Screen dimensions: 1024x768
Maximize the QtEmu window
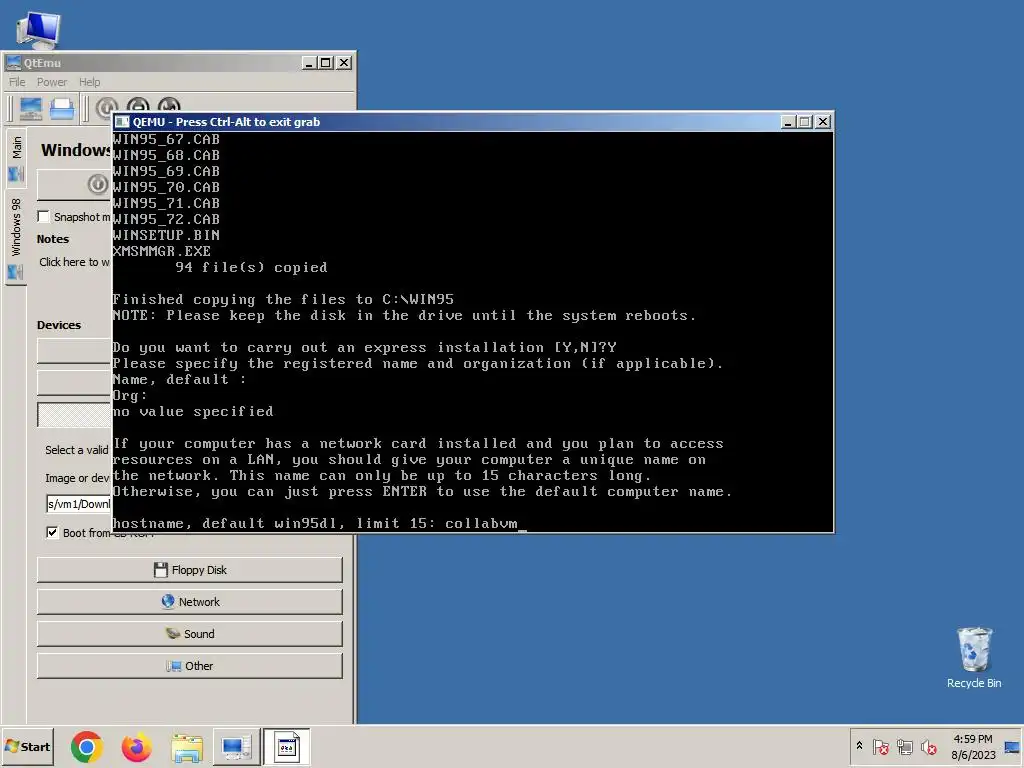tap(326, 63)
